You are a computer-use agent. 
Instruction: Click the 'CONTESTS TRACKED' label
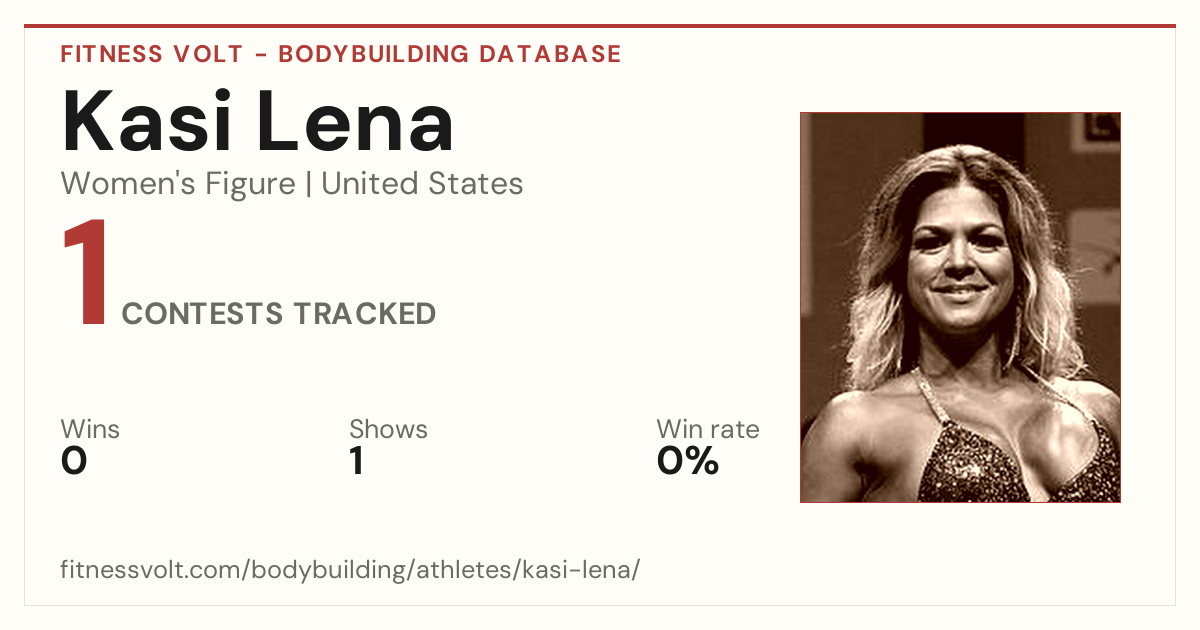click(279, 314)
